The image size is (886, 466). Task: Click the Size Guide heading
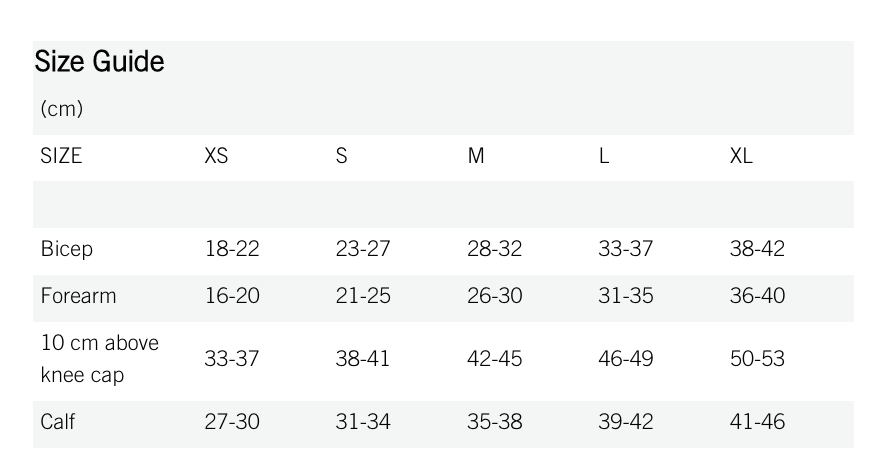99,62
